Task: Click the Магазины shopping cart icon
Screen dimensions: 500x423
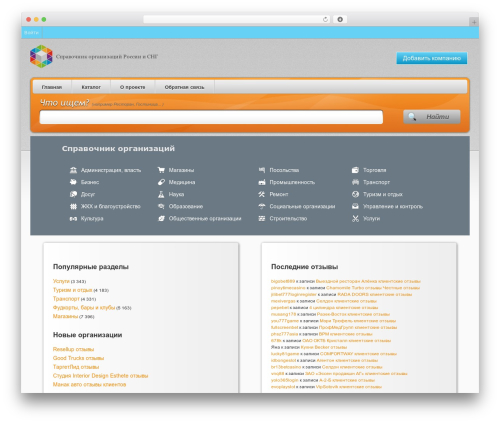Action: point(161,170)
